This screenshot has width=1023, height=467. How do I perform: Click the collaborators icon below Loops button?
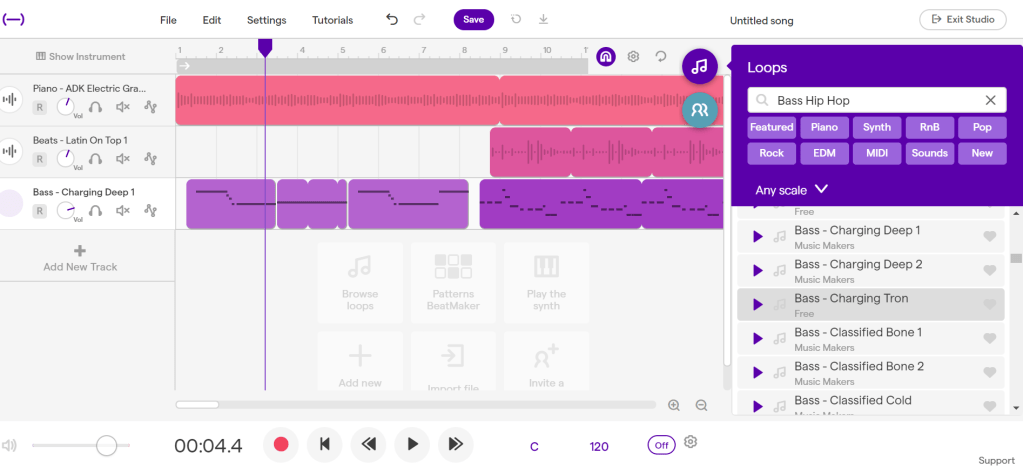(x=700, y=110)
